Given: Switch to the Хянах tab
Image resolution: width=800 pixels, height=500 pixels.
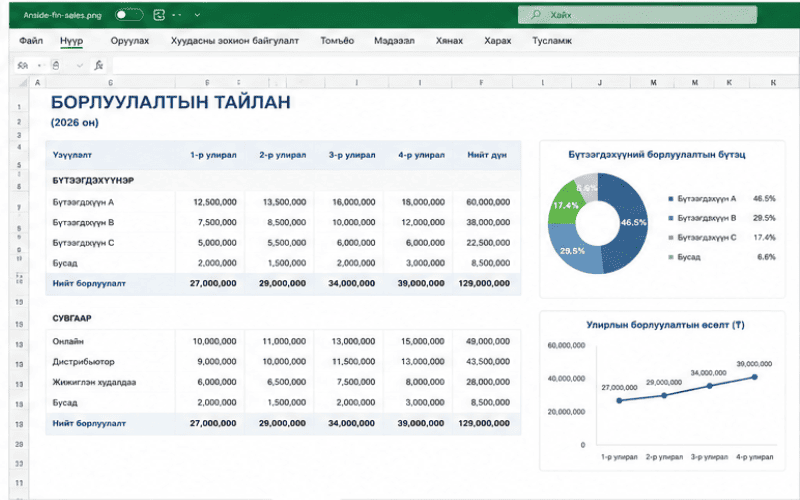Looking at the screenshot, I should coord(449,40).
